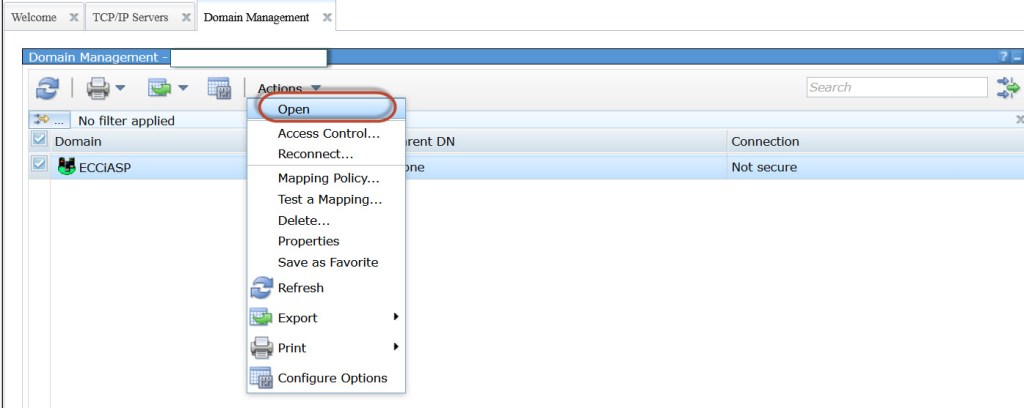The height and width of the screenshot is (408, 1024).
Task: Open Configure Options from the toolbar icon
Action: pos(219,89)
